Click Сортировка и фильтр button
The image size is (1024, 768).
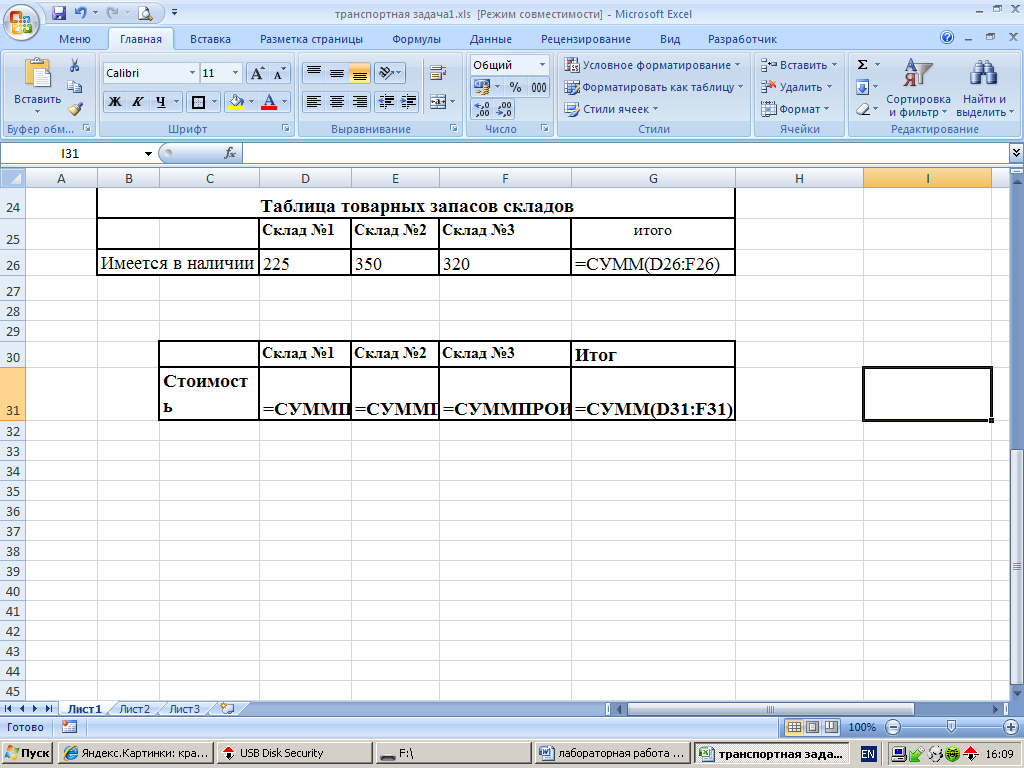(918, 88)
